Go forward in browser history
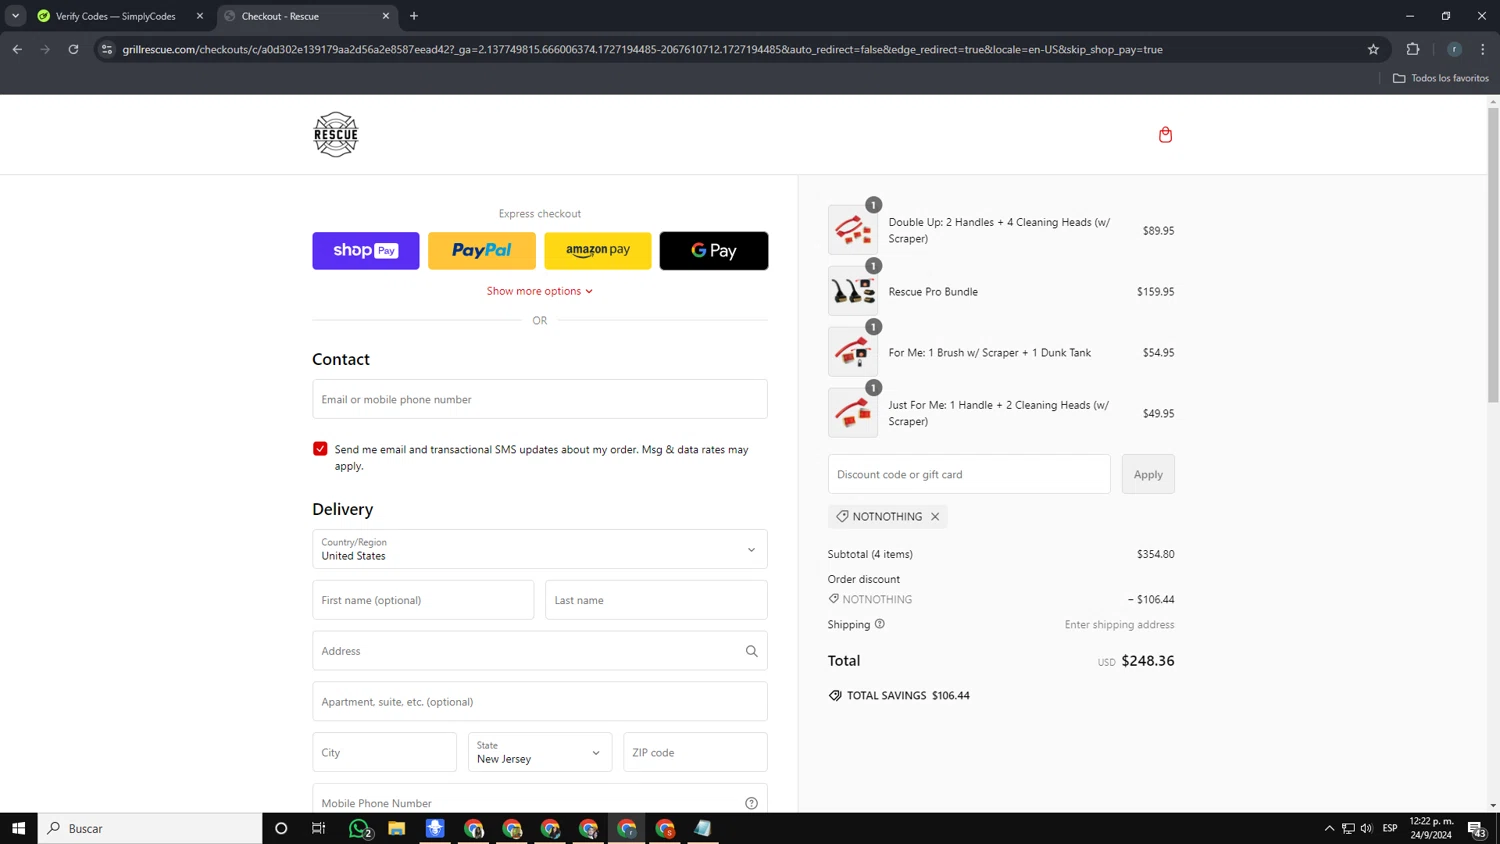 coord(45,49)
